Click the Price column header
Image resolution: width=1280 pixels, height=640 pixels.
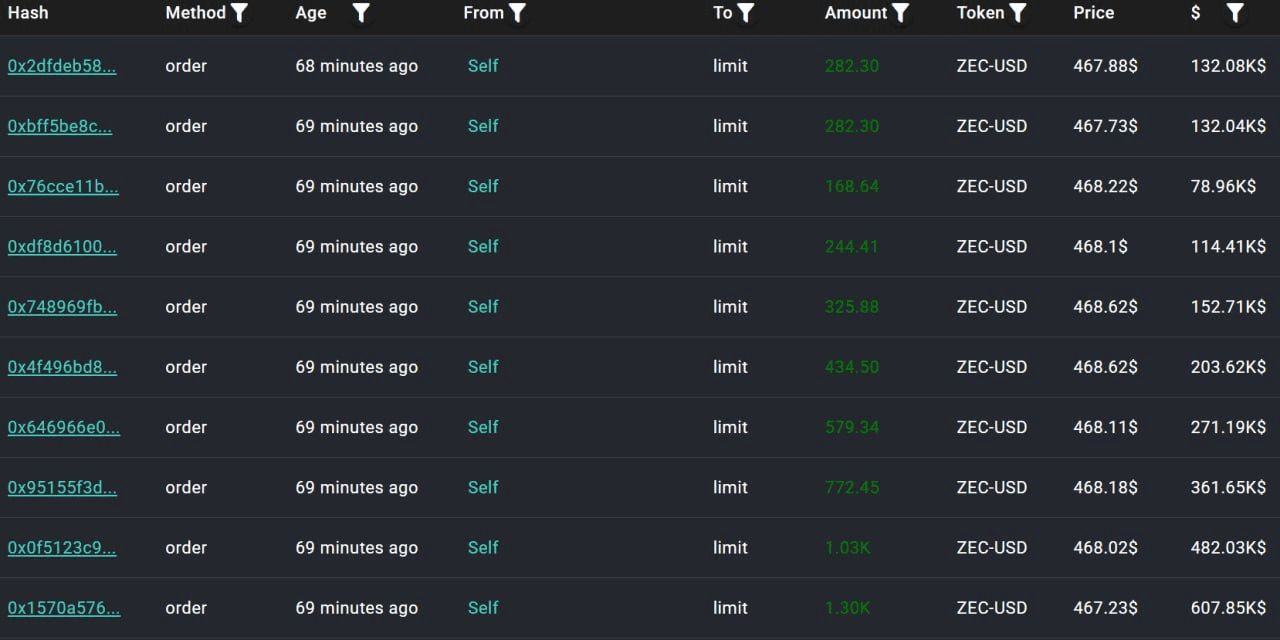click(x=1094, y=13)
